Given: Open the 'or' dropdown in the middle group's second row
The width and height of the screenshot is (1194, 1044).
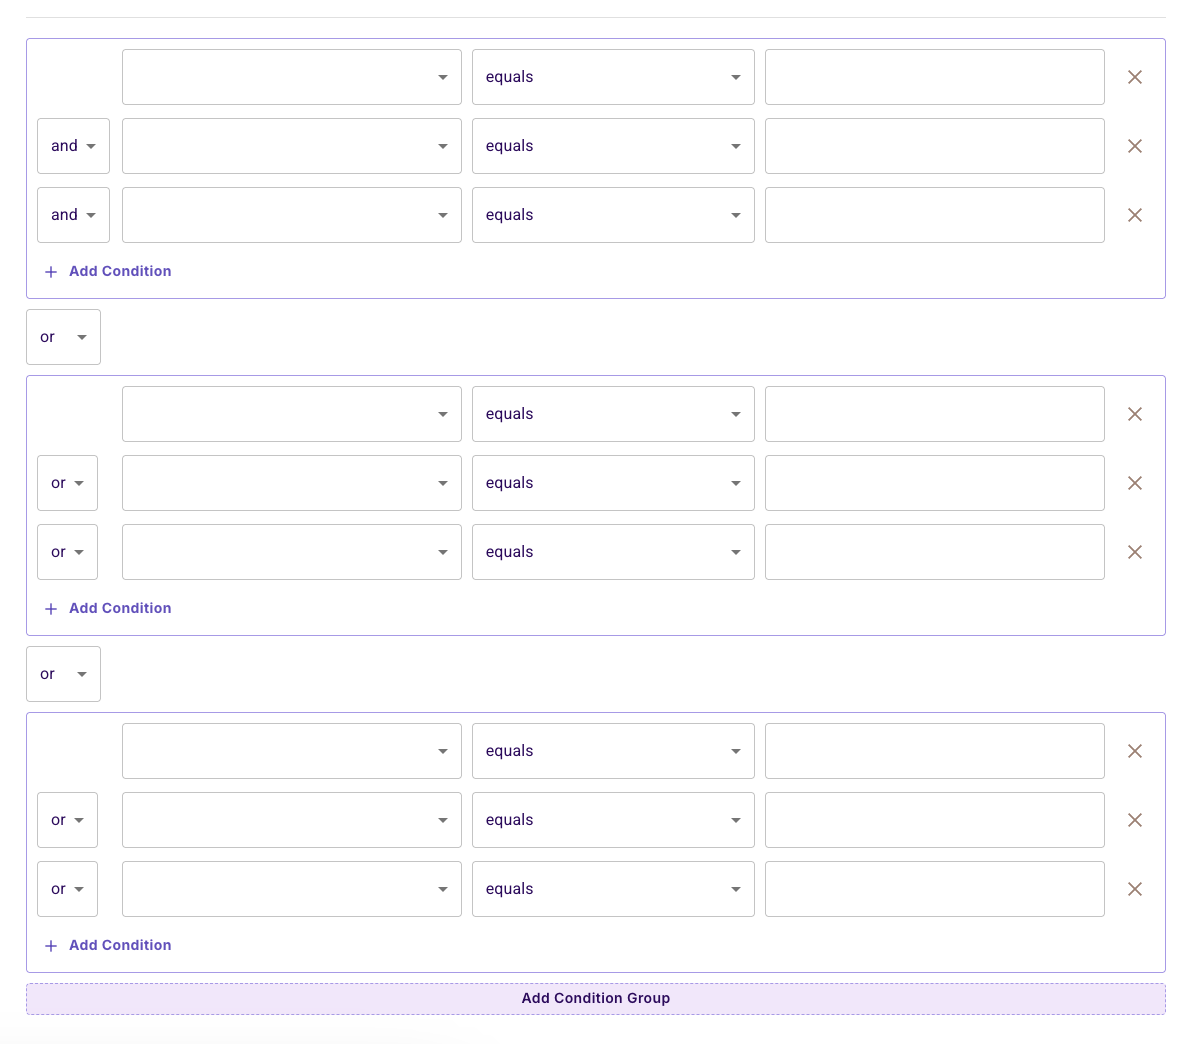Looking at the screenshot, I should point(67,483).
